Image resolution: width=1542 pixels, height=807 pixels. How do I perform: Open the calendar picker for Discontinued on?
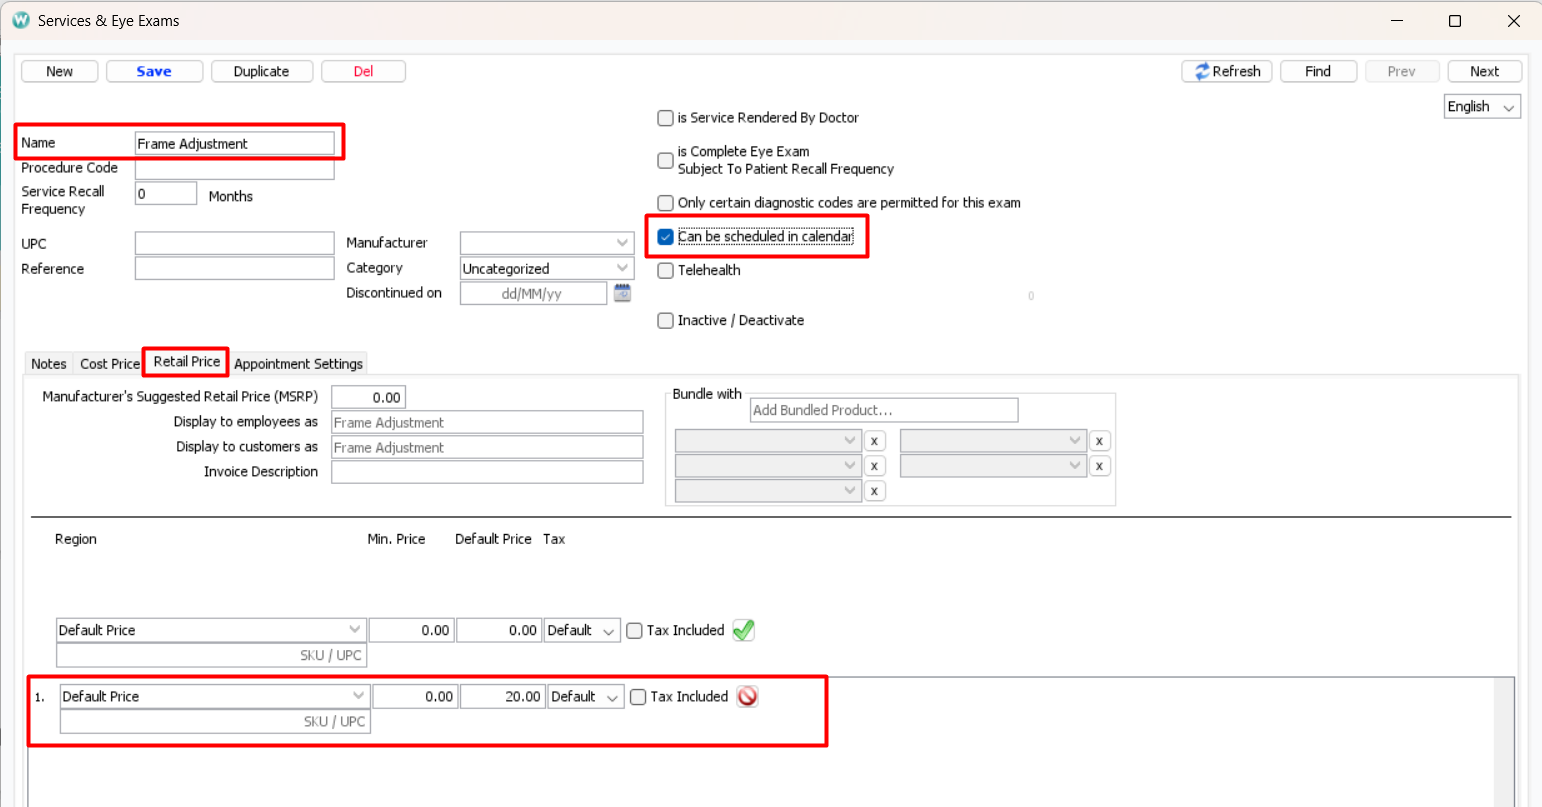coord(622,293)
